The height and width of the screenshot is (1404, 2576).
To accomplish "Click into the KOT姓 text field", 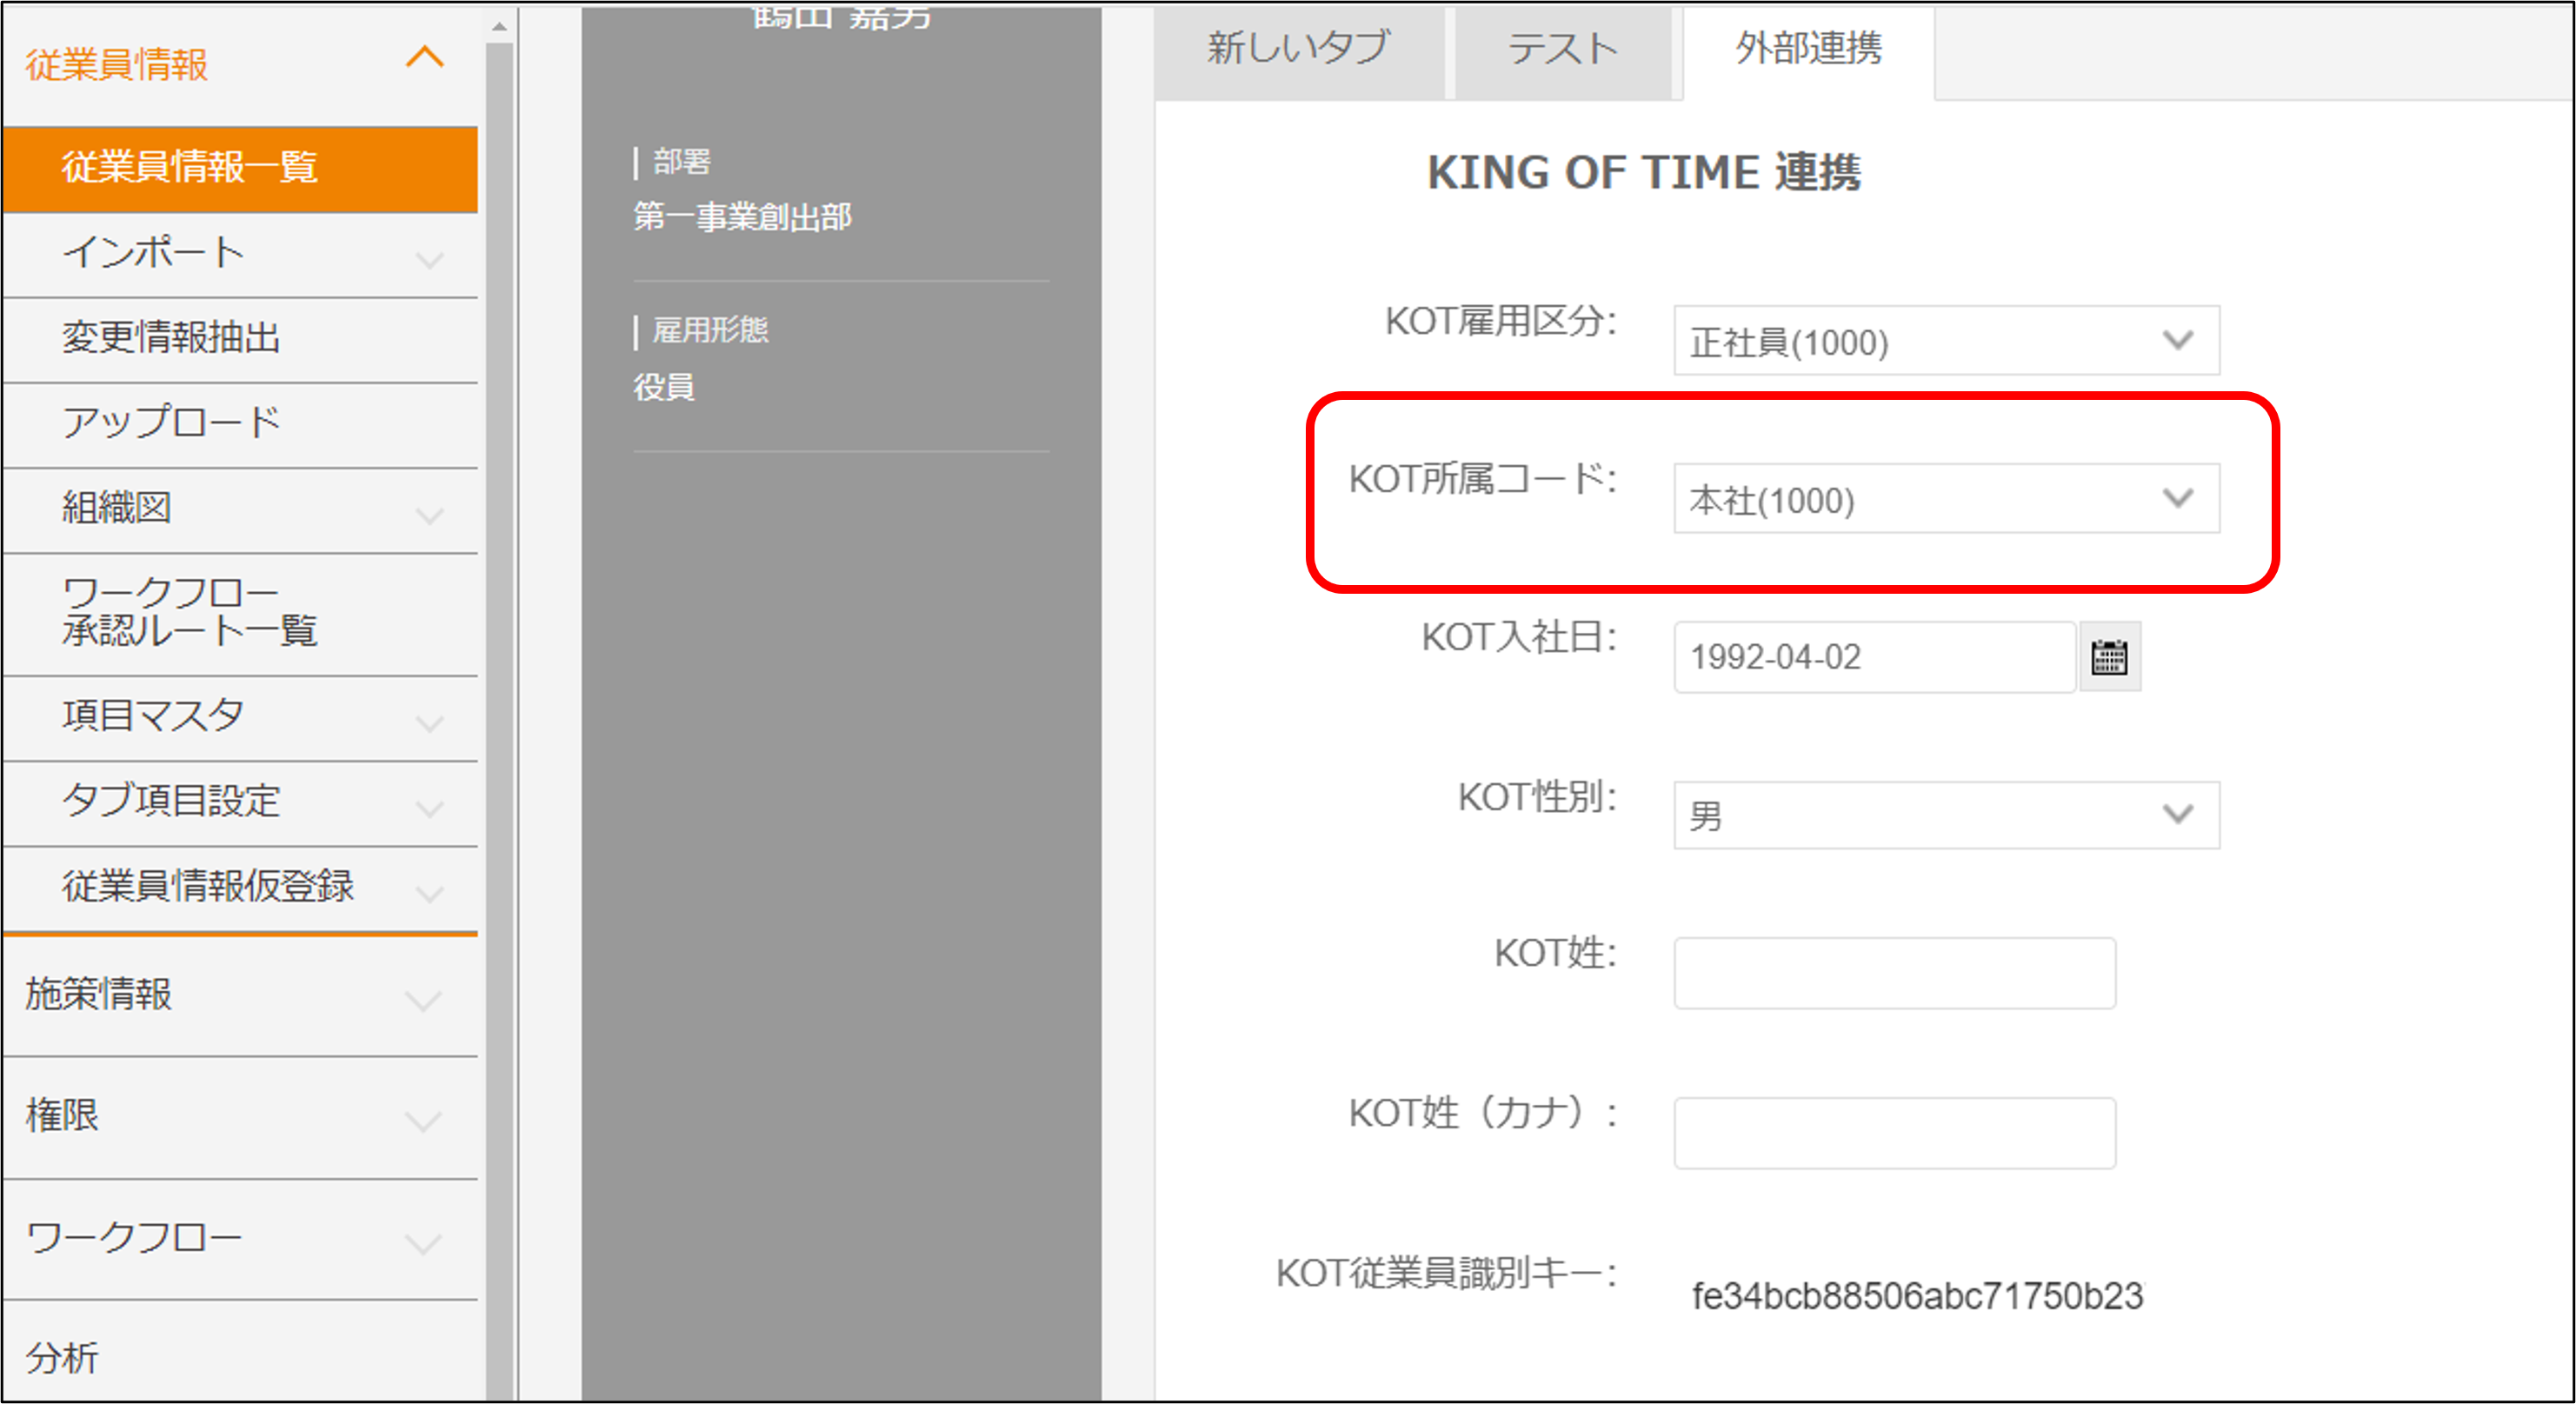I will point(1894,973).
